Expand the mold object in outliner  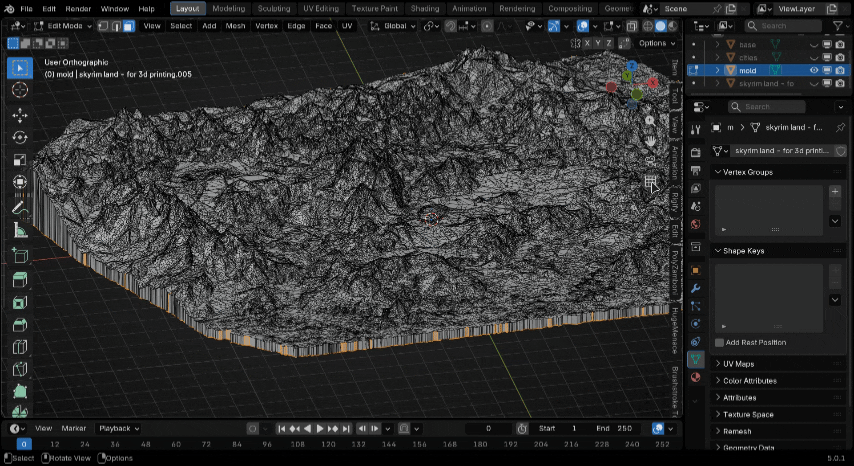point(717,70)
